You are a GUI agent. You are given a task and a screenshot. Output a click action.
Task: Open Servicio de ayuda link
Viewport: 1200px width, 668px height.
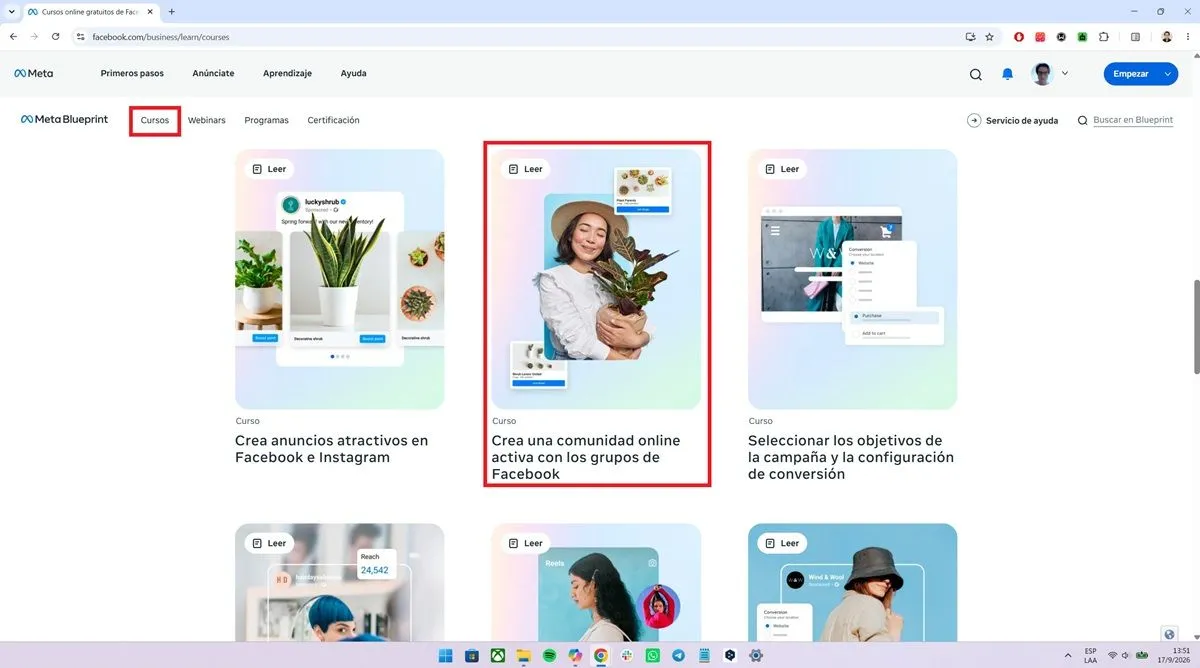(x=1013, y=121)
